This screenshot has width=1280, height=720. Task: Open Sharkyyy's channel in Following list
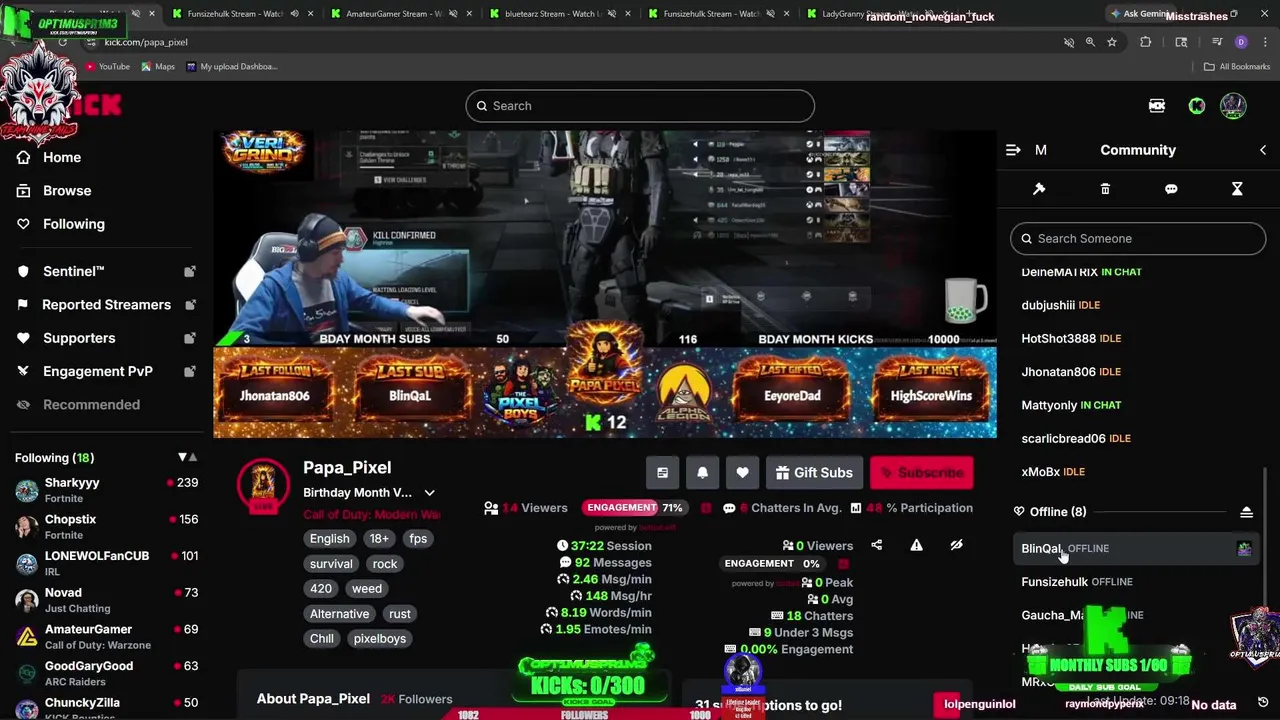click(x=106, y=490)
